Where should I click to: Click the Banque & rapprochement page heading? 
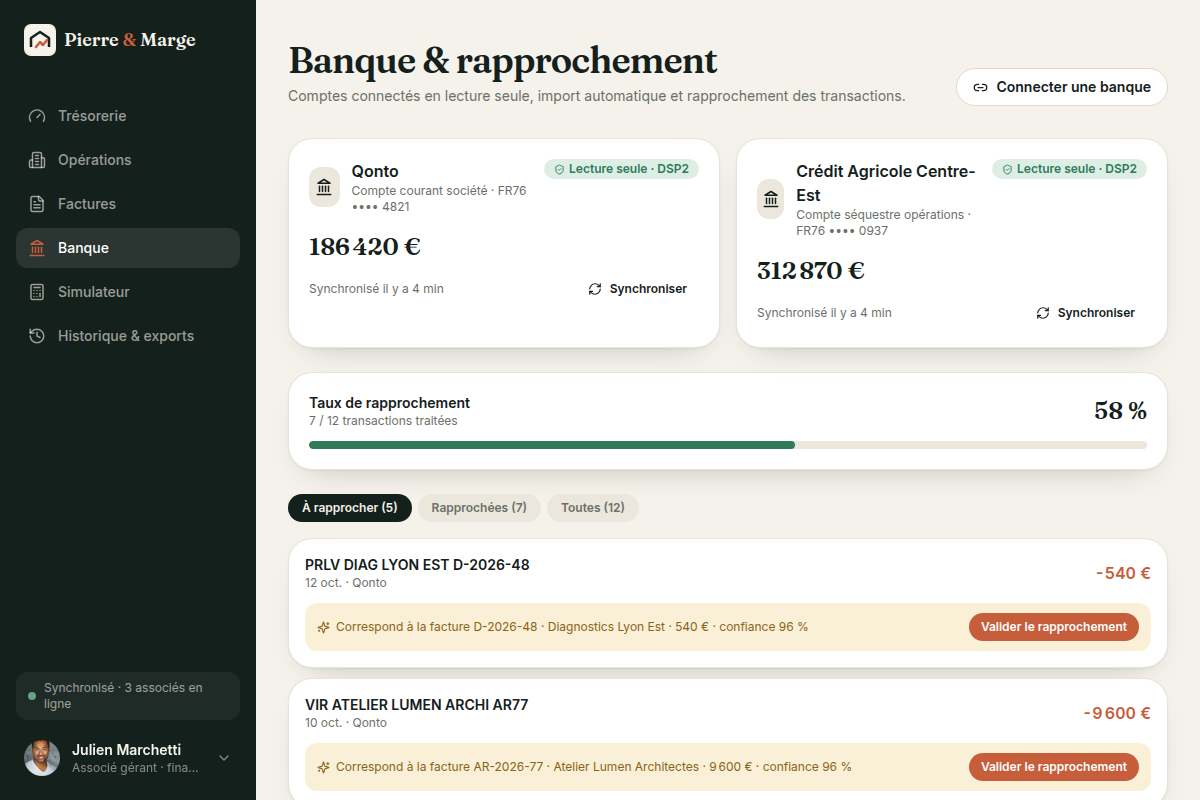pyautogui.click(x=503, y=61)
